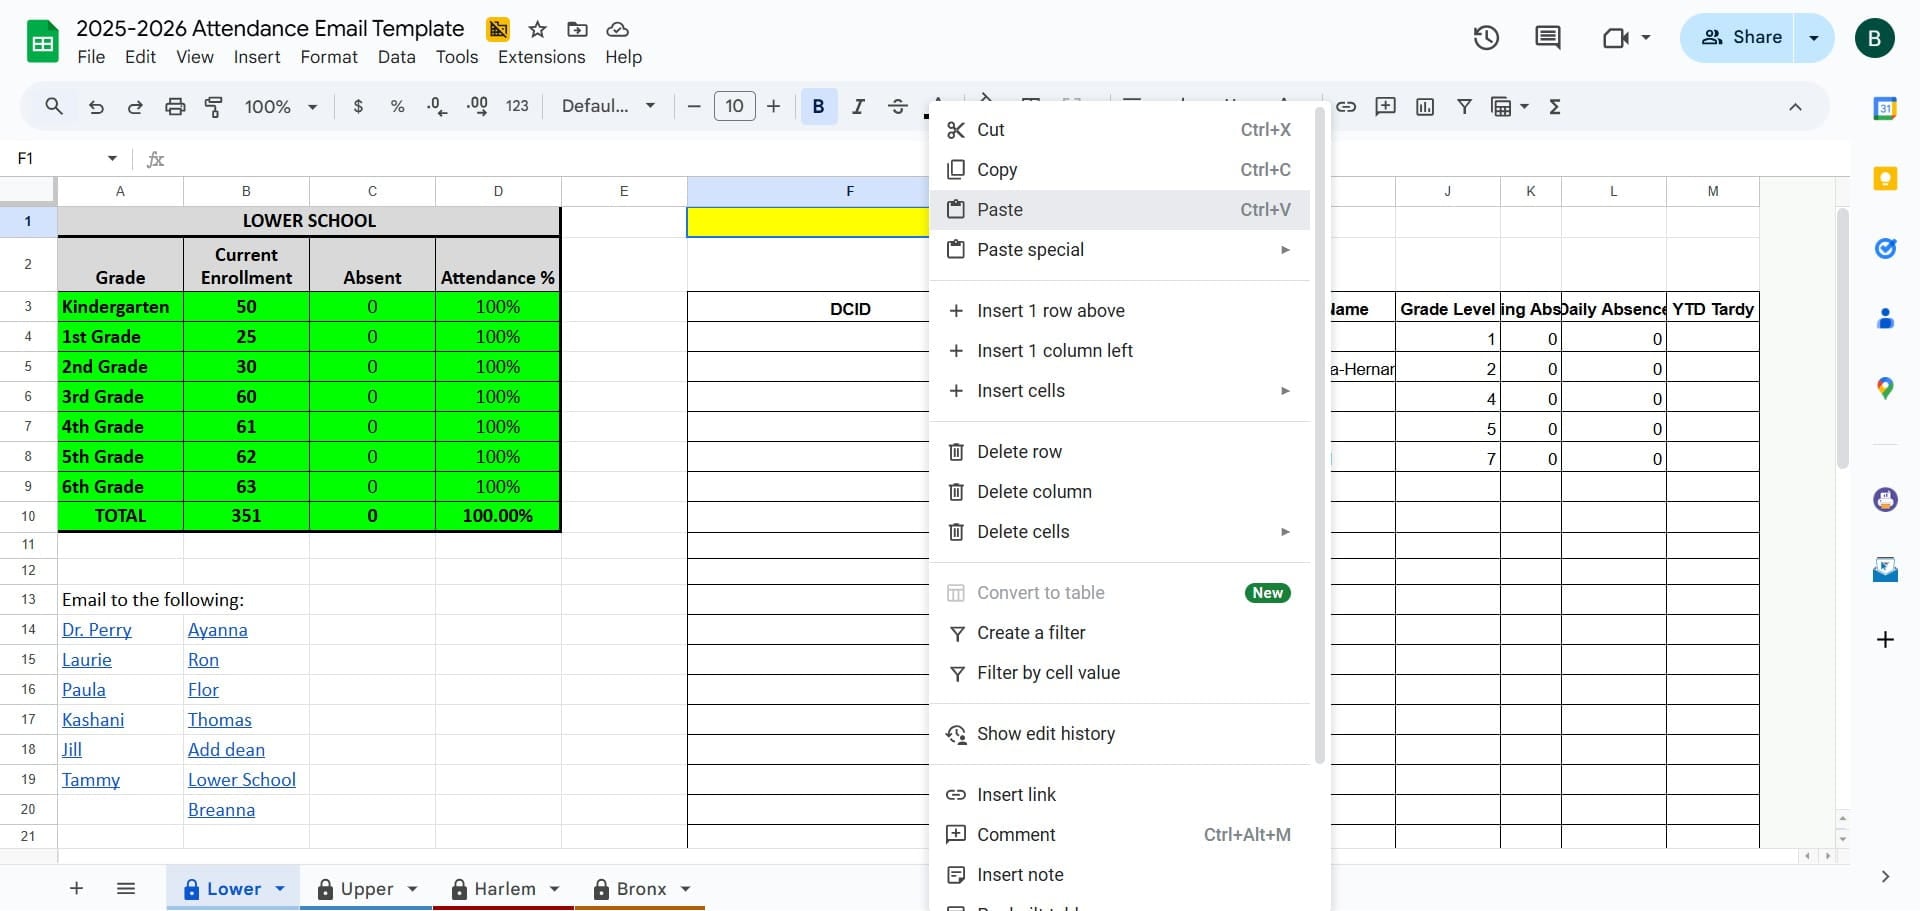Toggle strikethrough formatting
Viewport: 1920px width, 911px height.
pos(898,107)
